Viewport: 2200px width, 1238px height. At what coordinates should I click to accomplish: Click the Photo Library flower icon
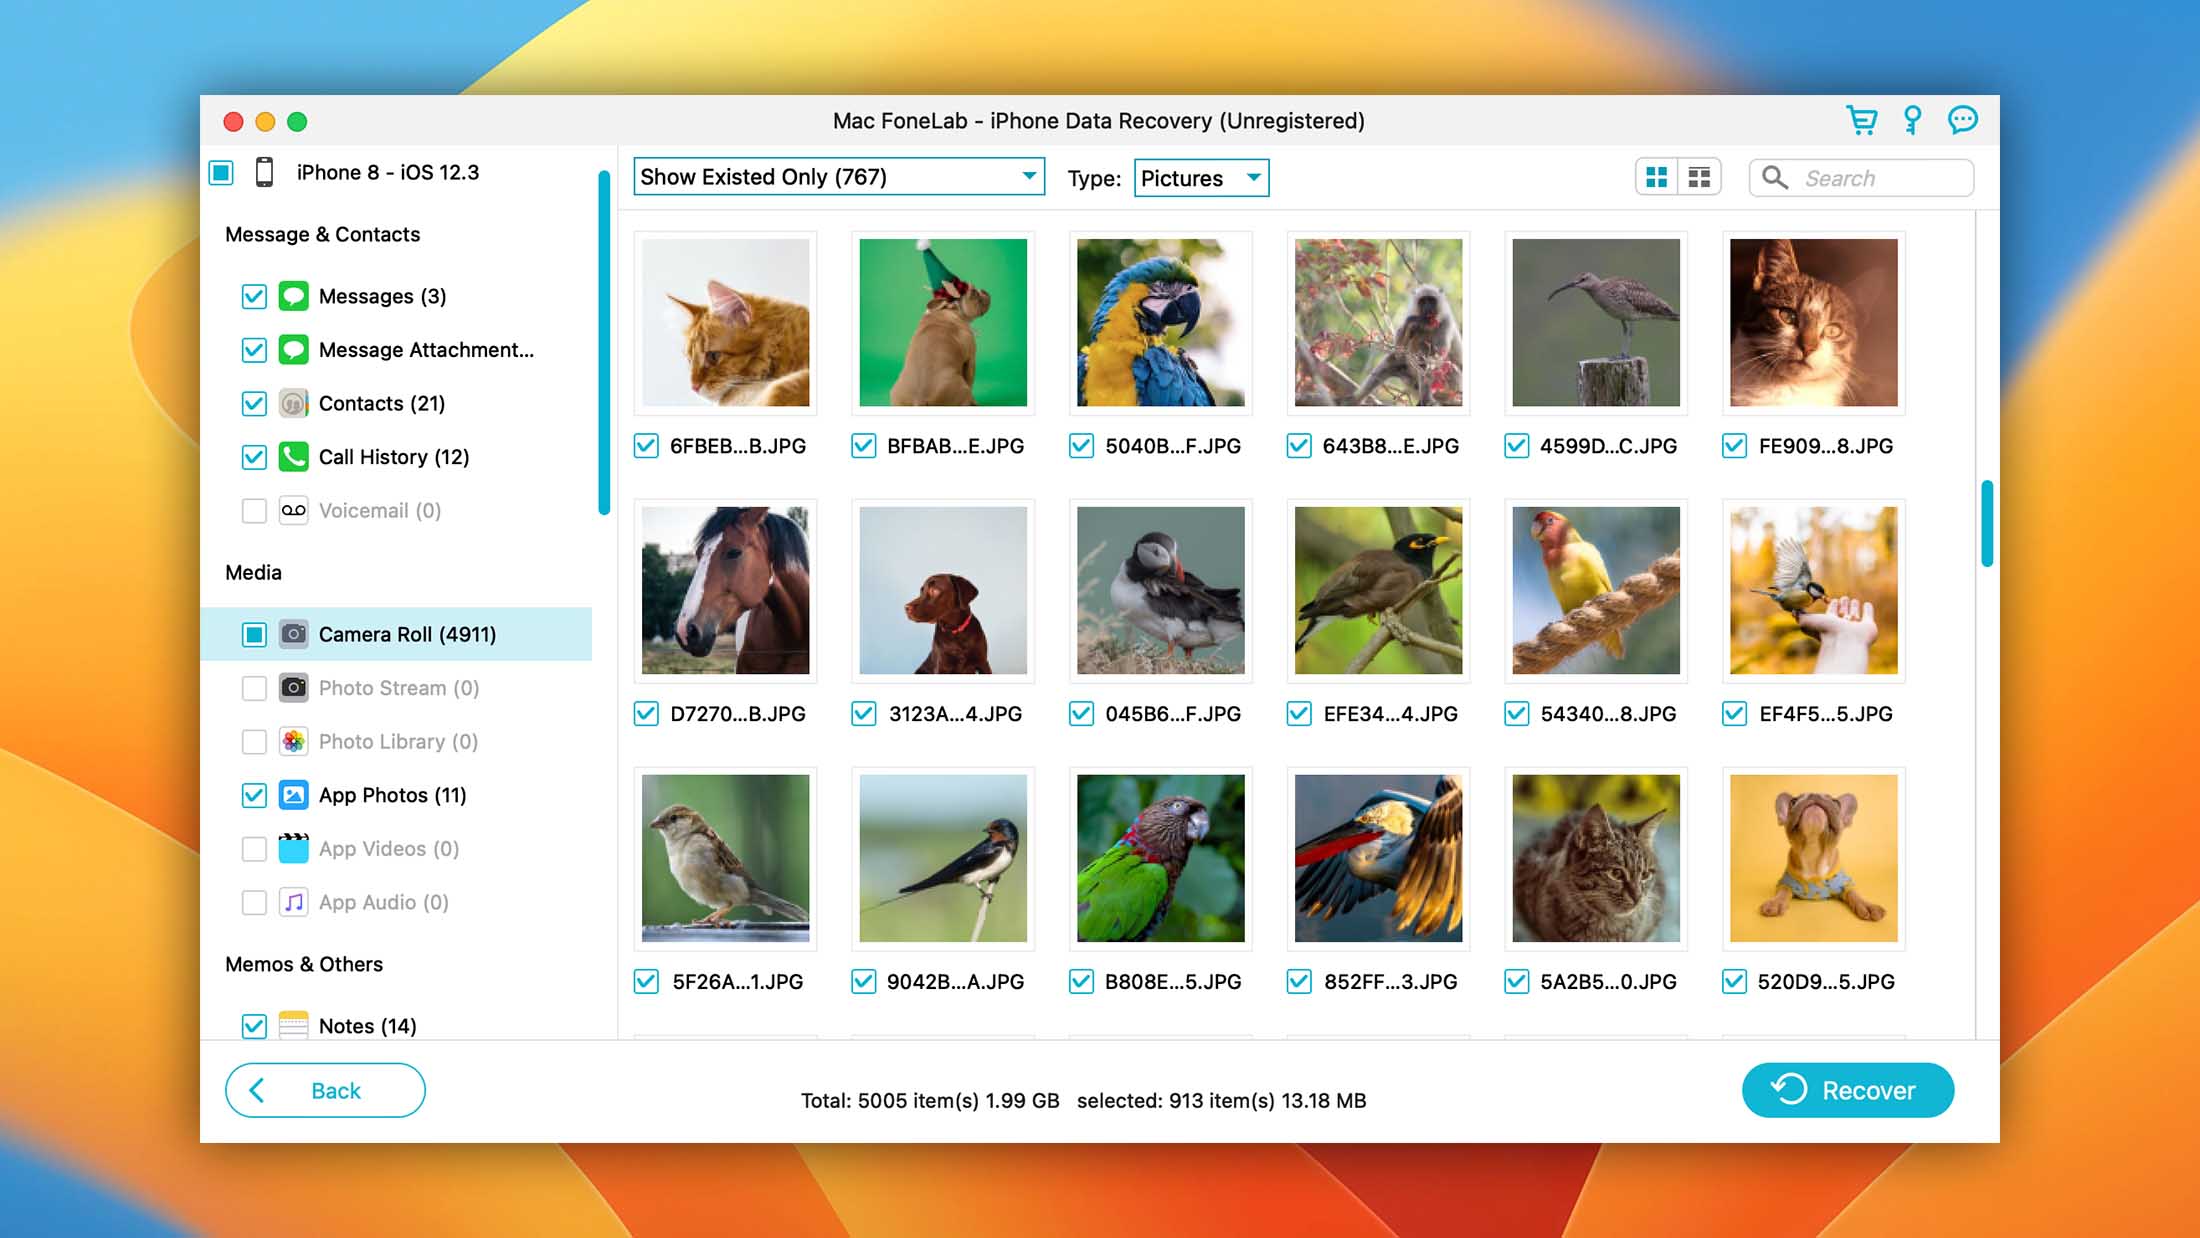click(x=293, y=741)
